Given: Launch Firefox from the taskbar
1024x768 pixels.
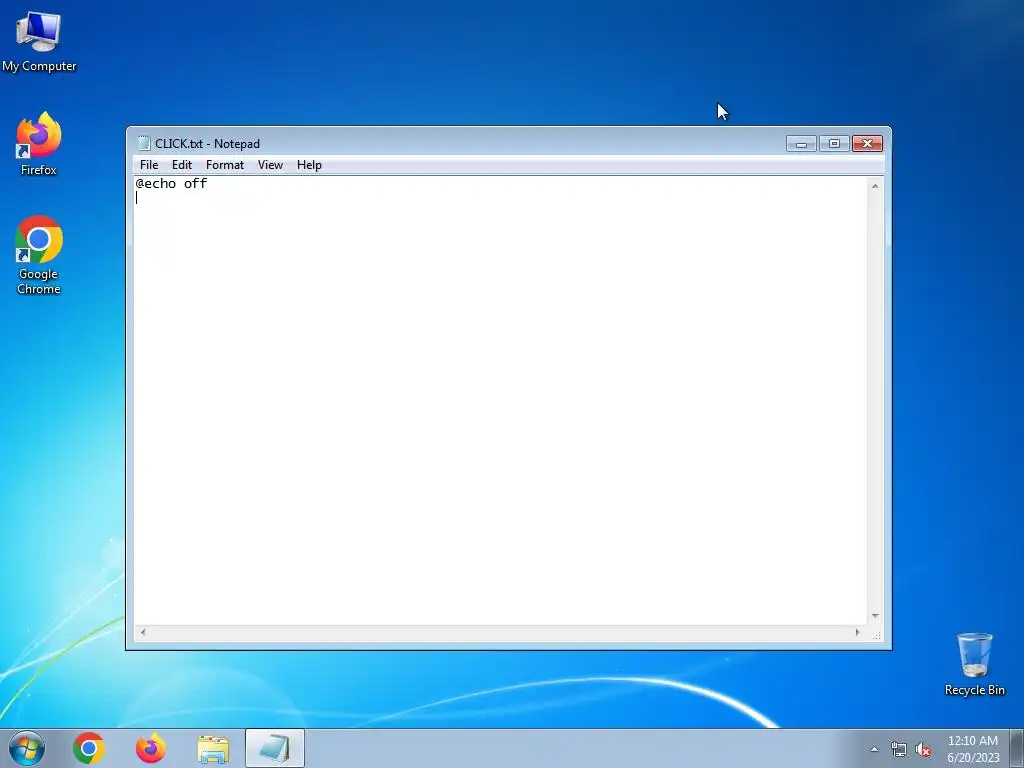Looking at the screenshot, I should tap(150, 748).
